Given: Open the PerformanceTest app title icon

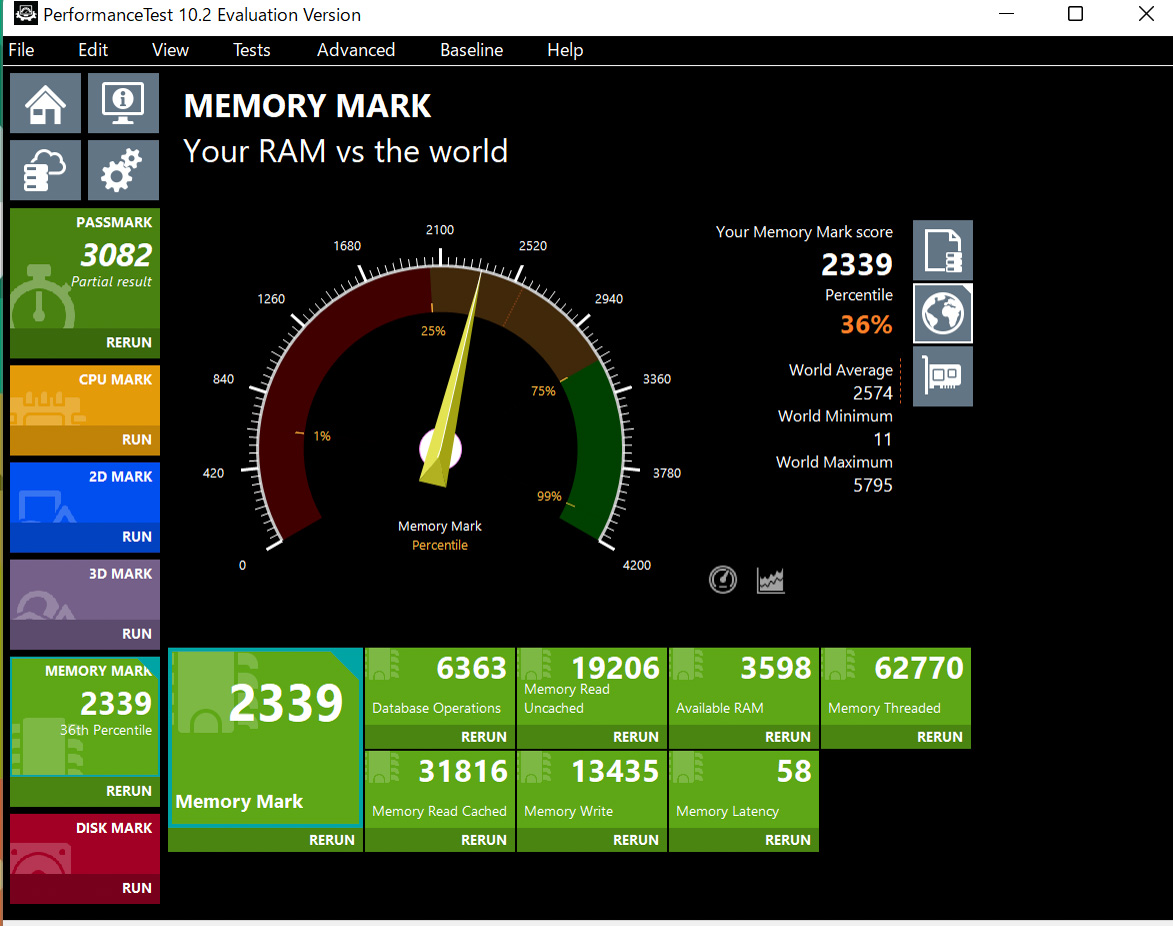Looking at the screenshot, I should tap(25, 13).
